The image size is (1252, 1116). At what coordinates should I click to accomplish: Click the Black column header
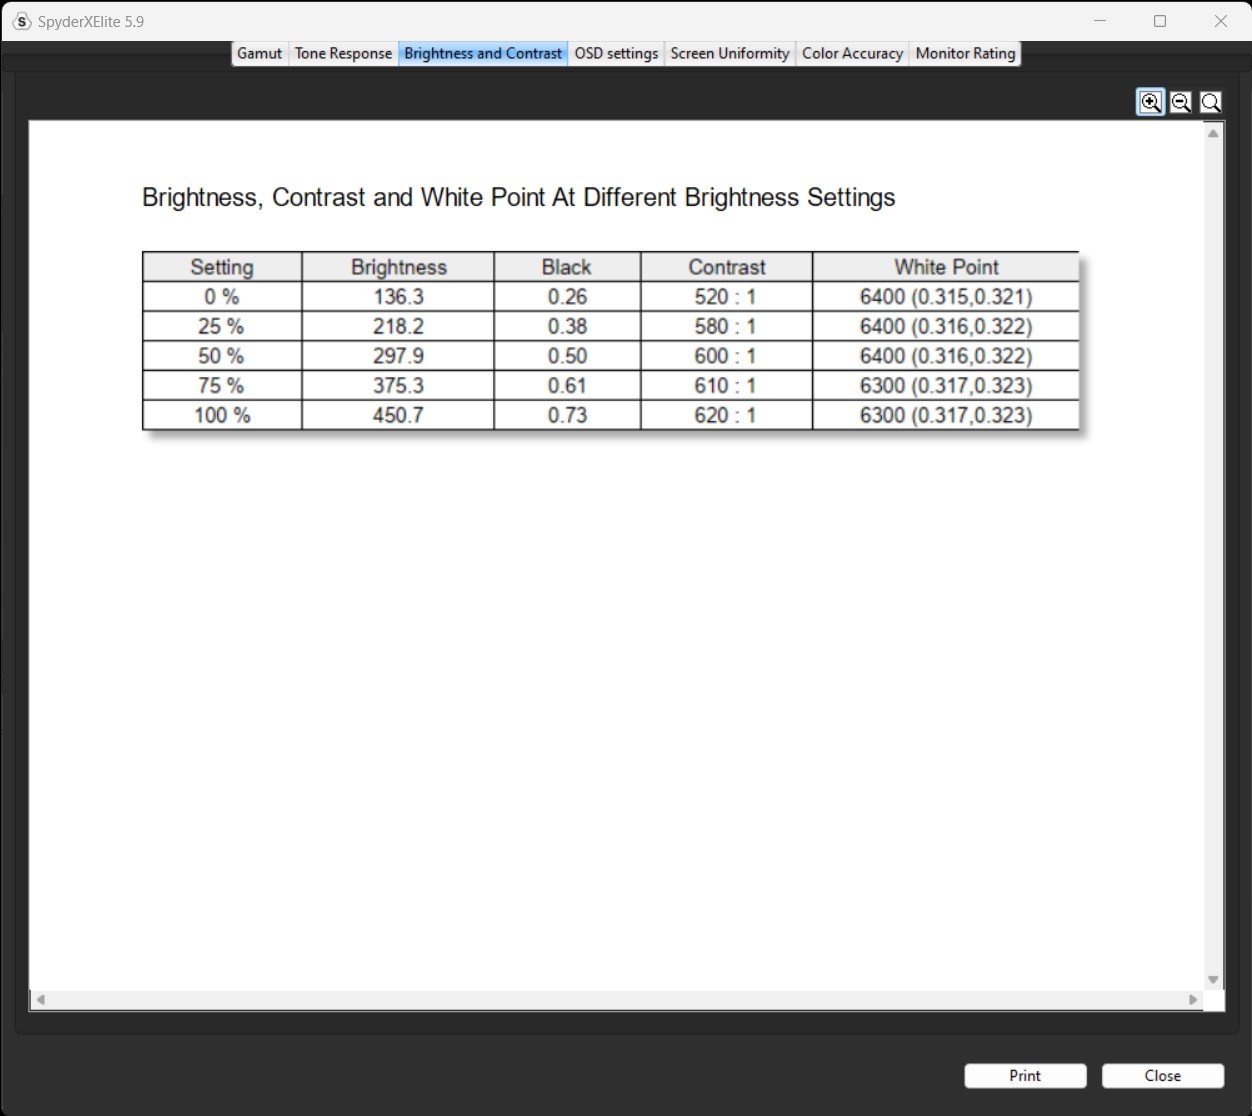pos(567,267)
